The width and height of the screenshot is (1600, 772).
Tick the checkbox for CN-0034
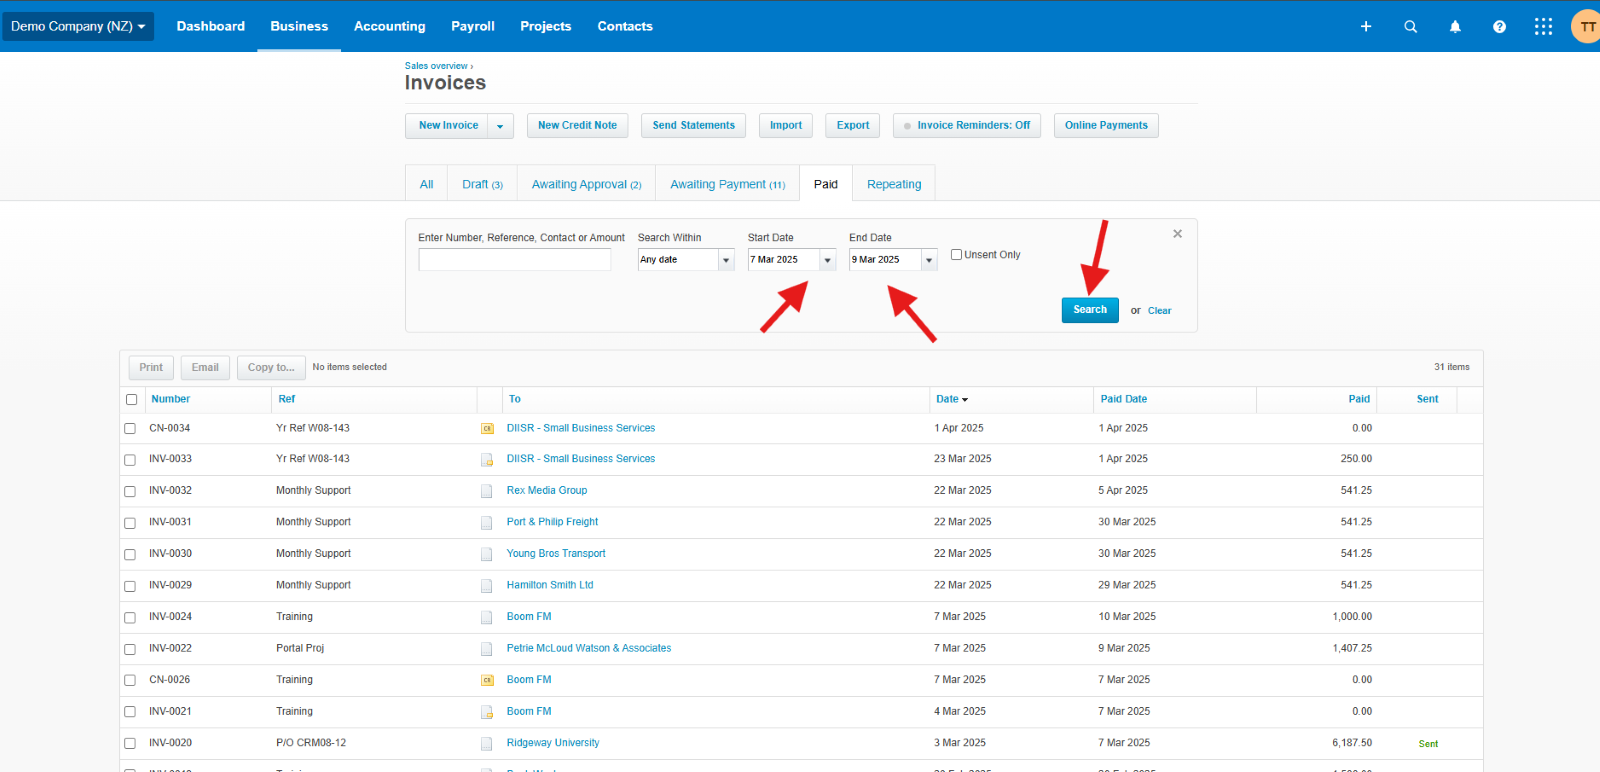[x=130, y=428]
